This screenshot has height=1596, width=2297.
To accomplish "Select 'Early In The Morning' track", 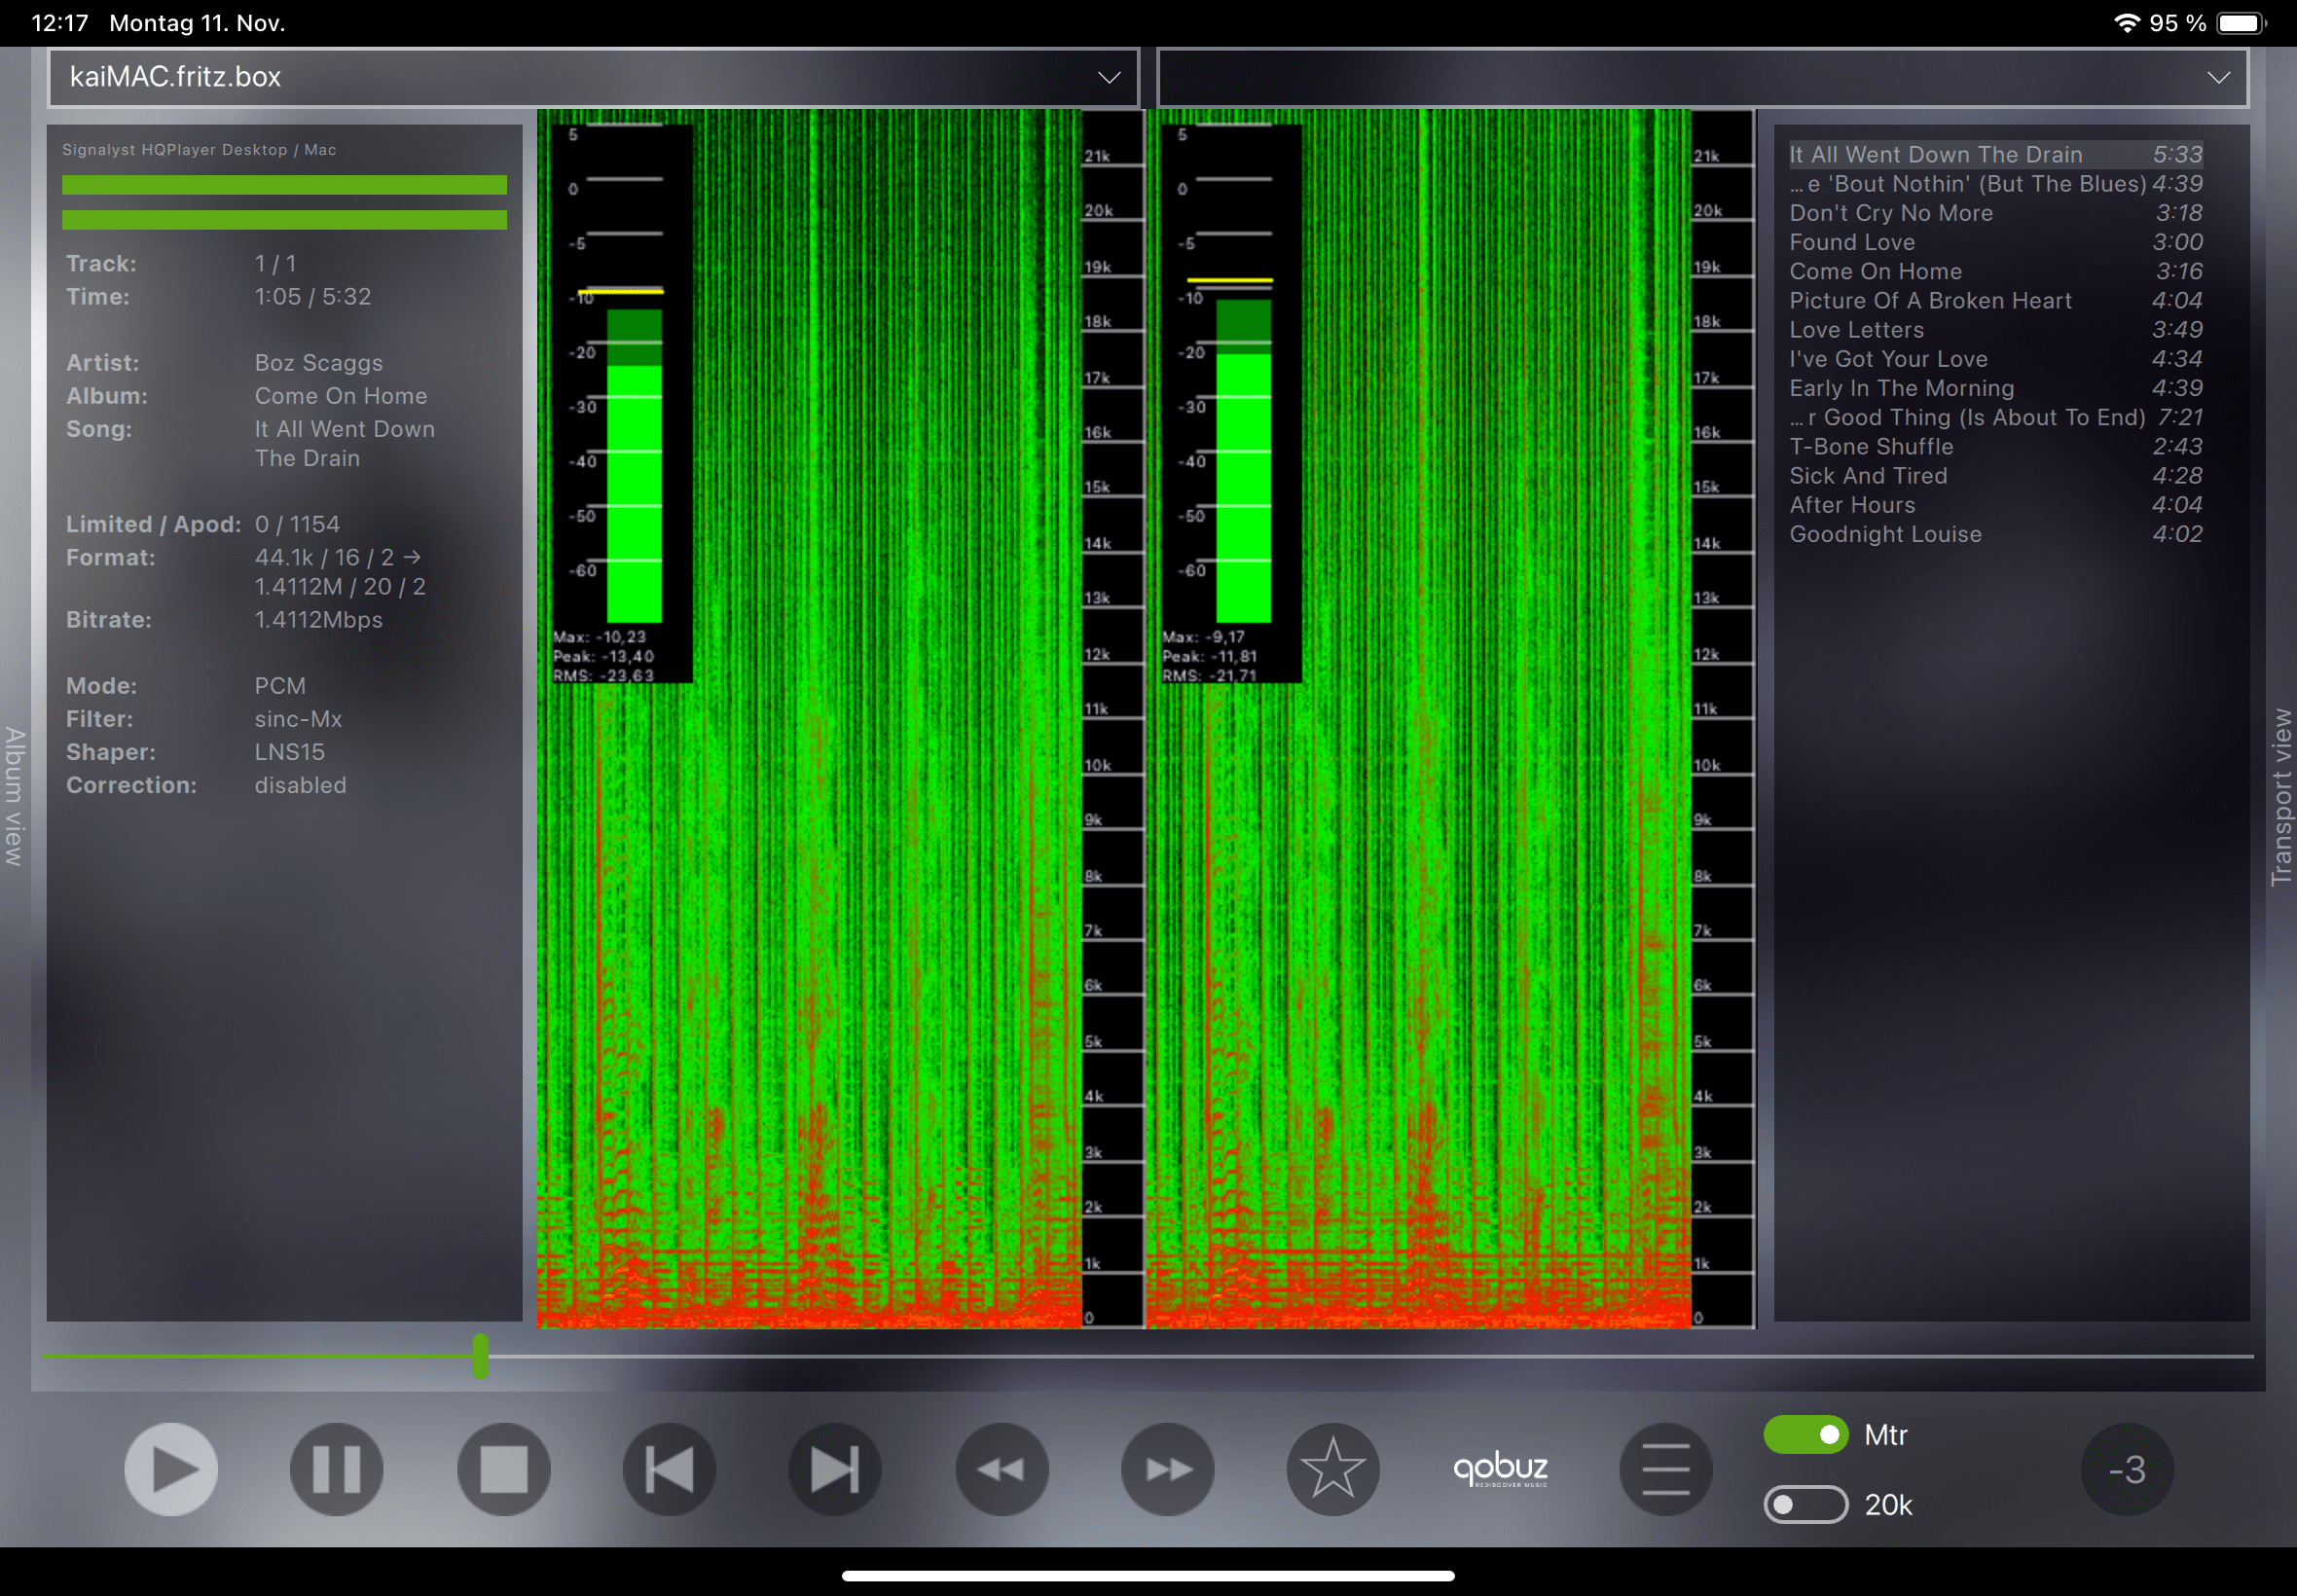I will click(1996, 388).
